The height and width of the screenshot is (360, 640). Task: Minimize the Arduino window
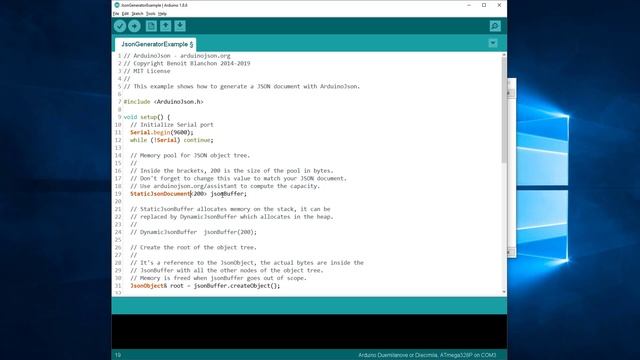point(469,5)
